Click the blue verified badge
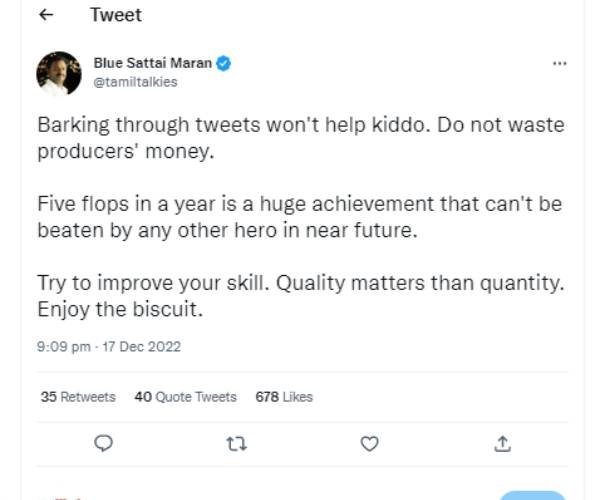 [224, 63]
